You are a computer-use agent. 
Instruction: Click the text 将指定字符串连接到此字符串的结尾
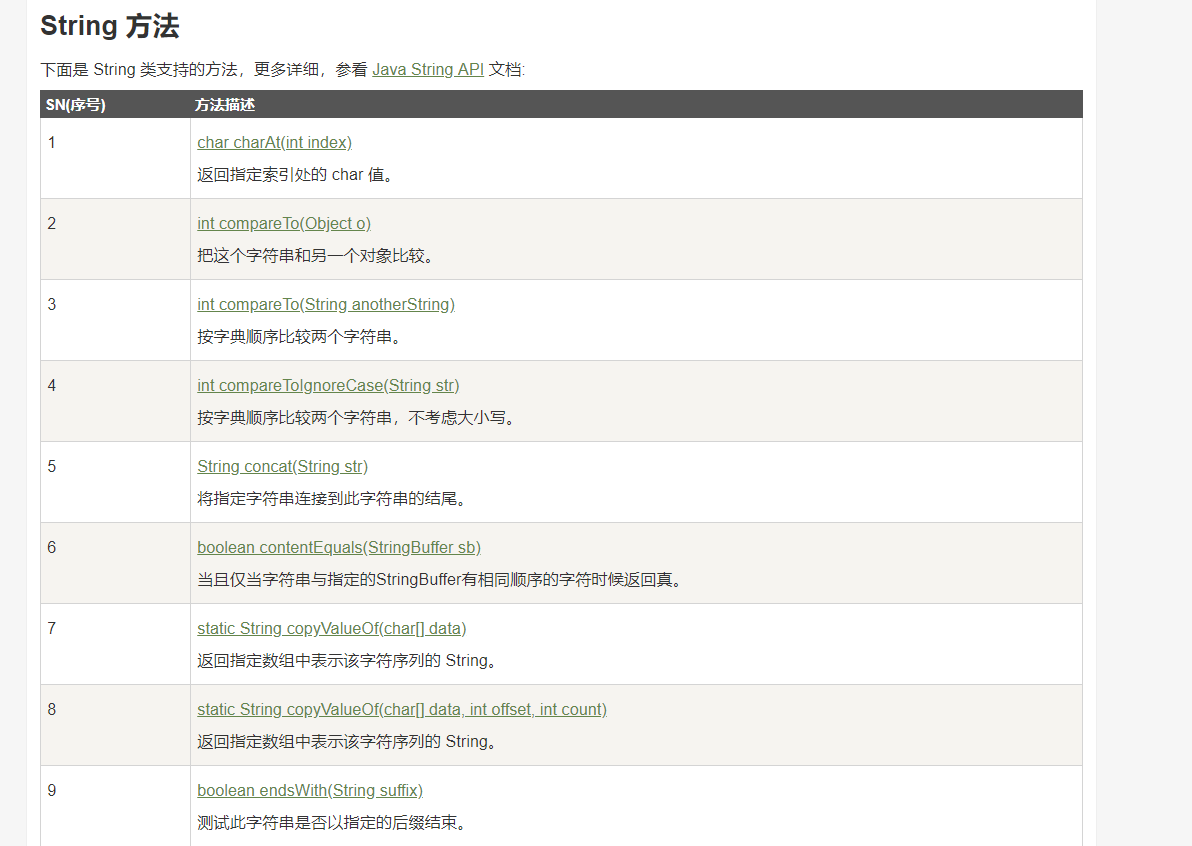pyautogui.click(x=332, y=499)
